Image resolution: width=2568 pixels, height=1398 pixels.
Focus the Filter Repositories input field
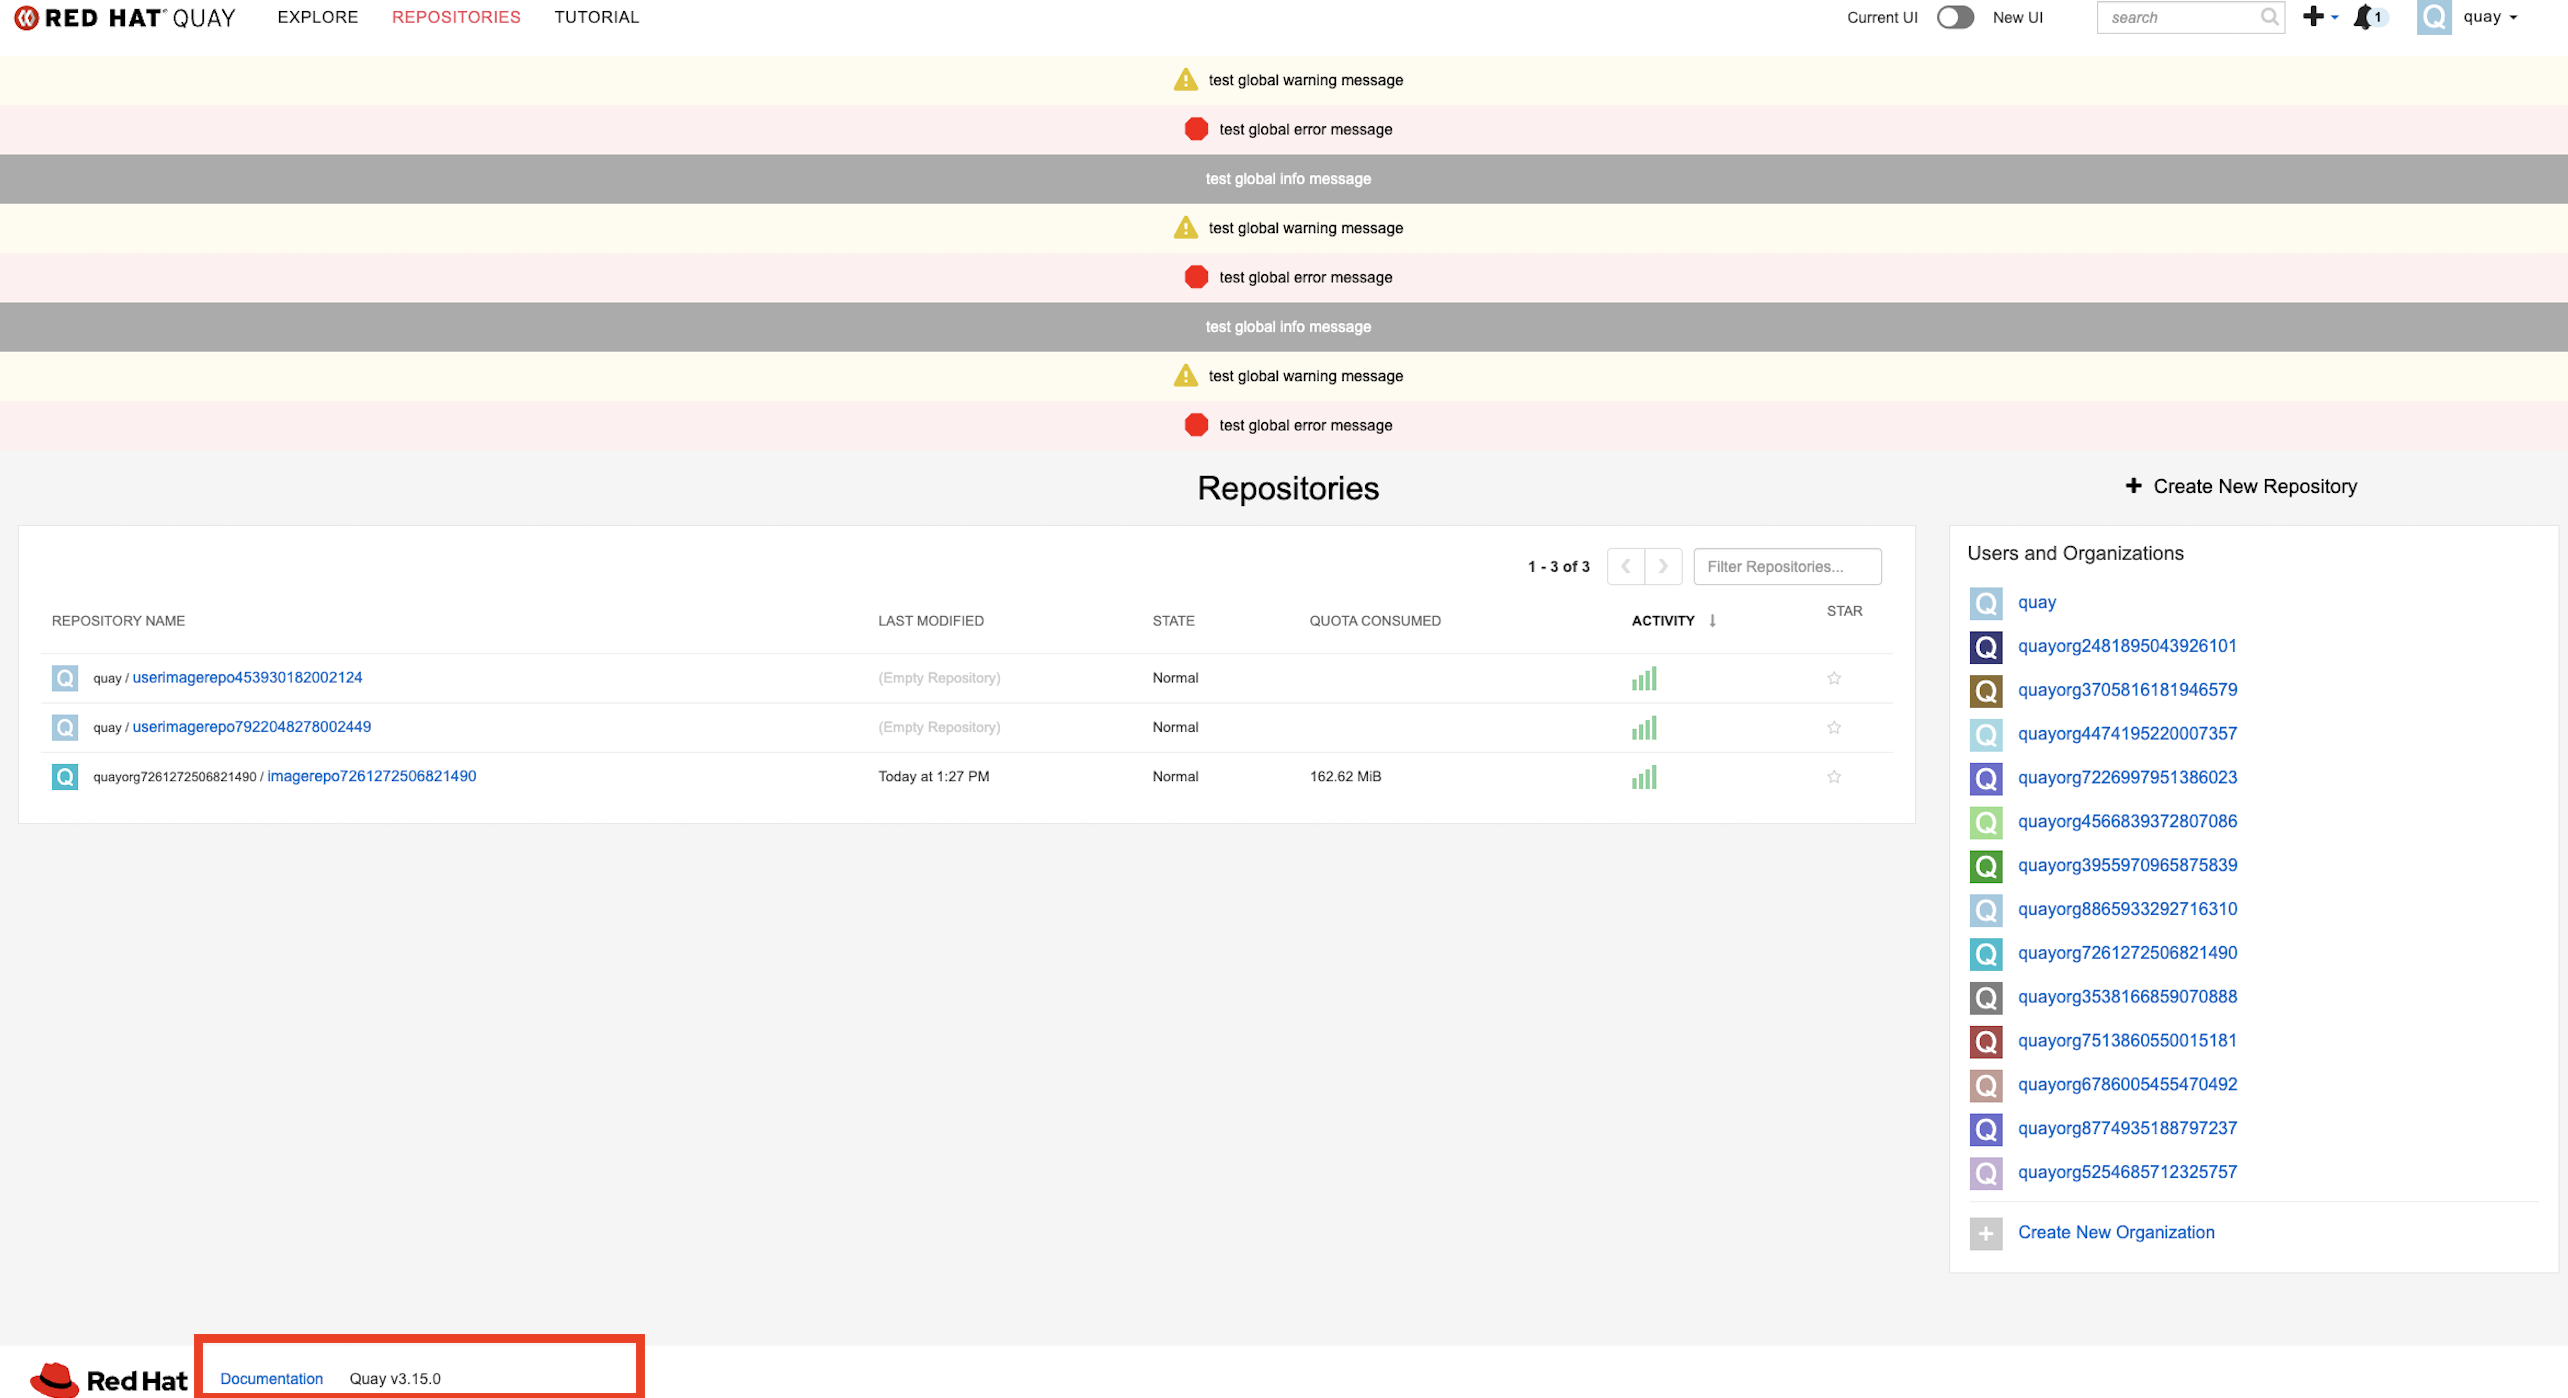click(x=1786, y=567)
